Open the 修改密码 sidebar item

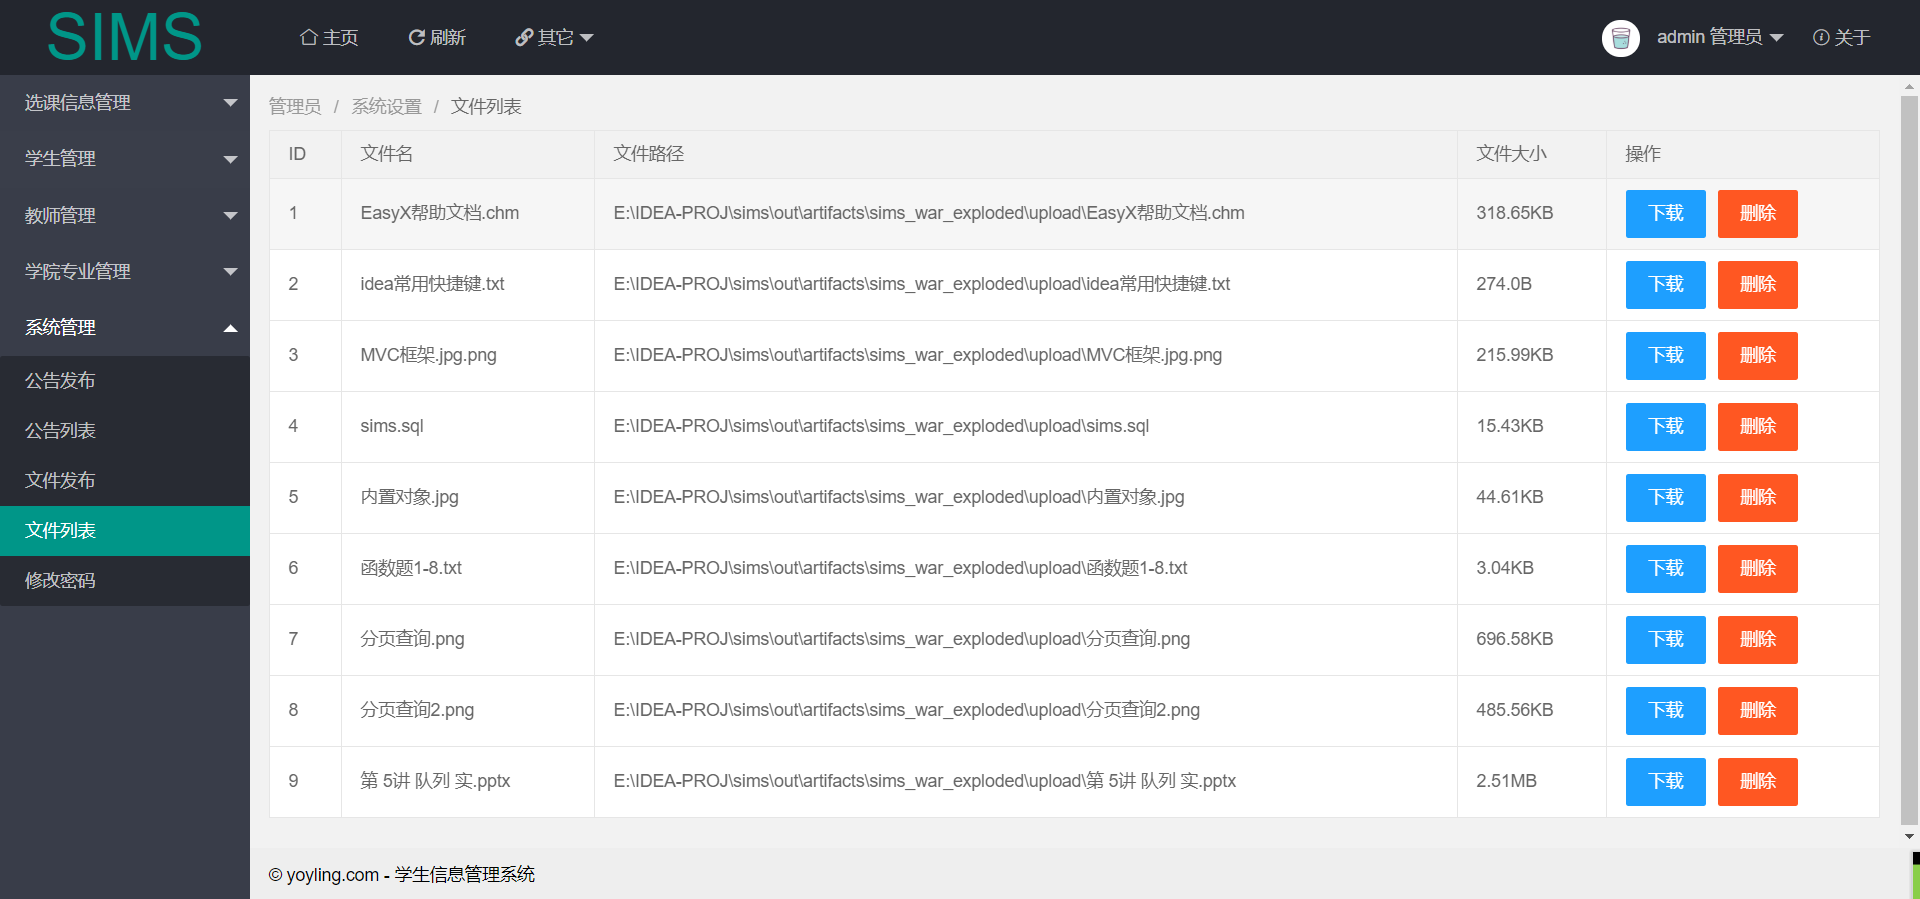pos(125,581)
